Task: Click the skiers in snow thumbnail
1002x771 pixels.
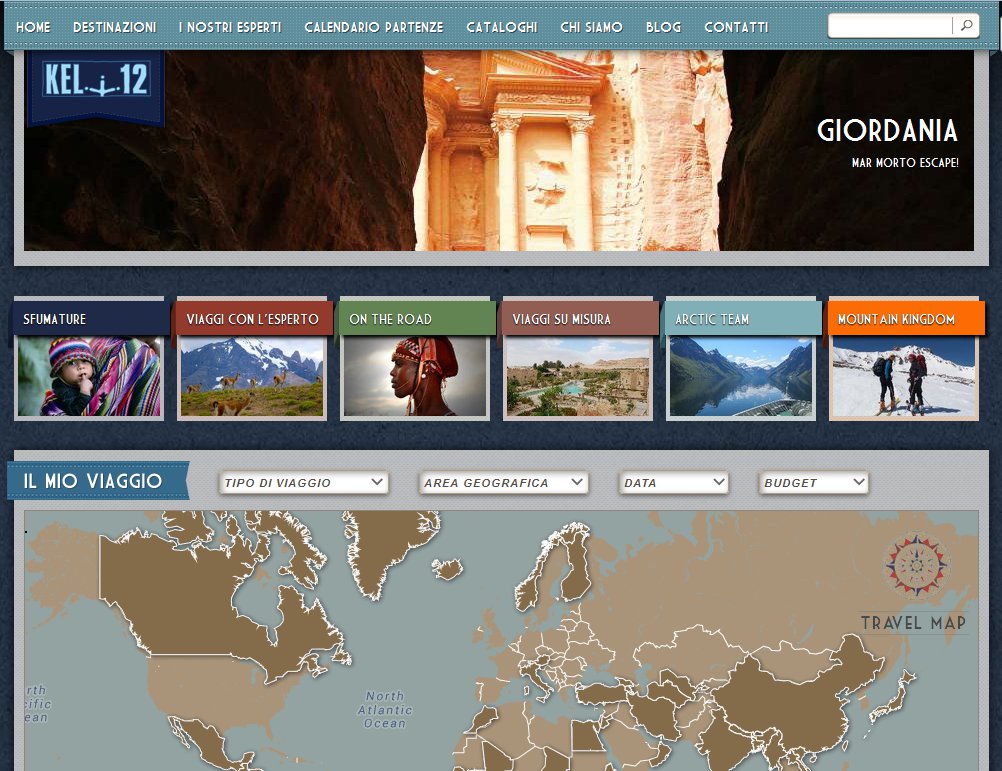Action: tap(904, 377)
